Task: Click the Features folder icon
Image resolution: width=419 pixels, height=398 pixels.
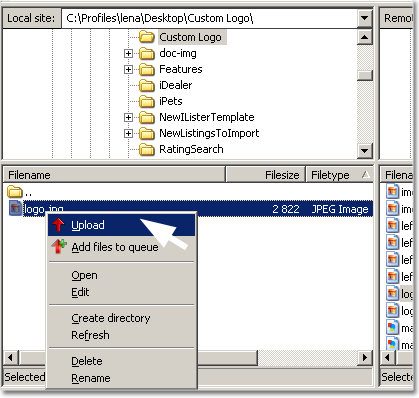Action: point(146,69)
